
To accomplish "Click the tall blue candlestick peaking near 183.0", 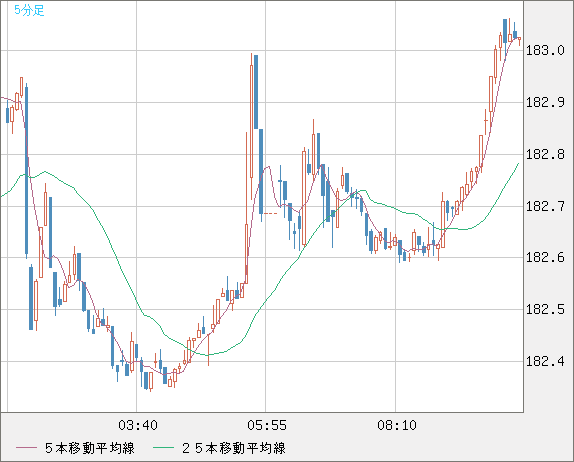I will click(256, 92).
